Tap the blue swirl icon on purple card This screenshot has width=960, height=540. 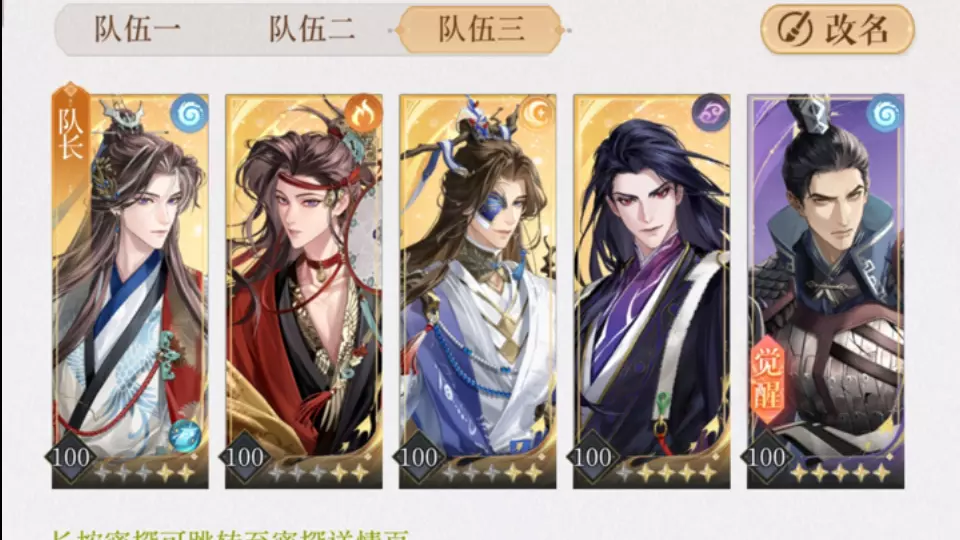(x=885, y=113)
